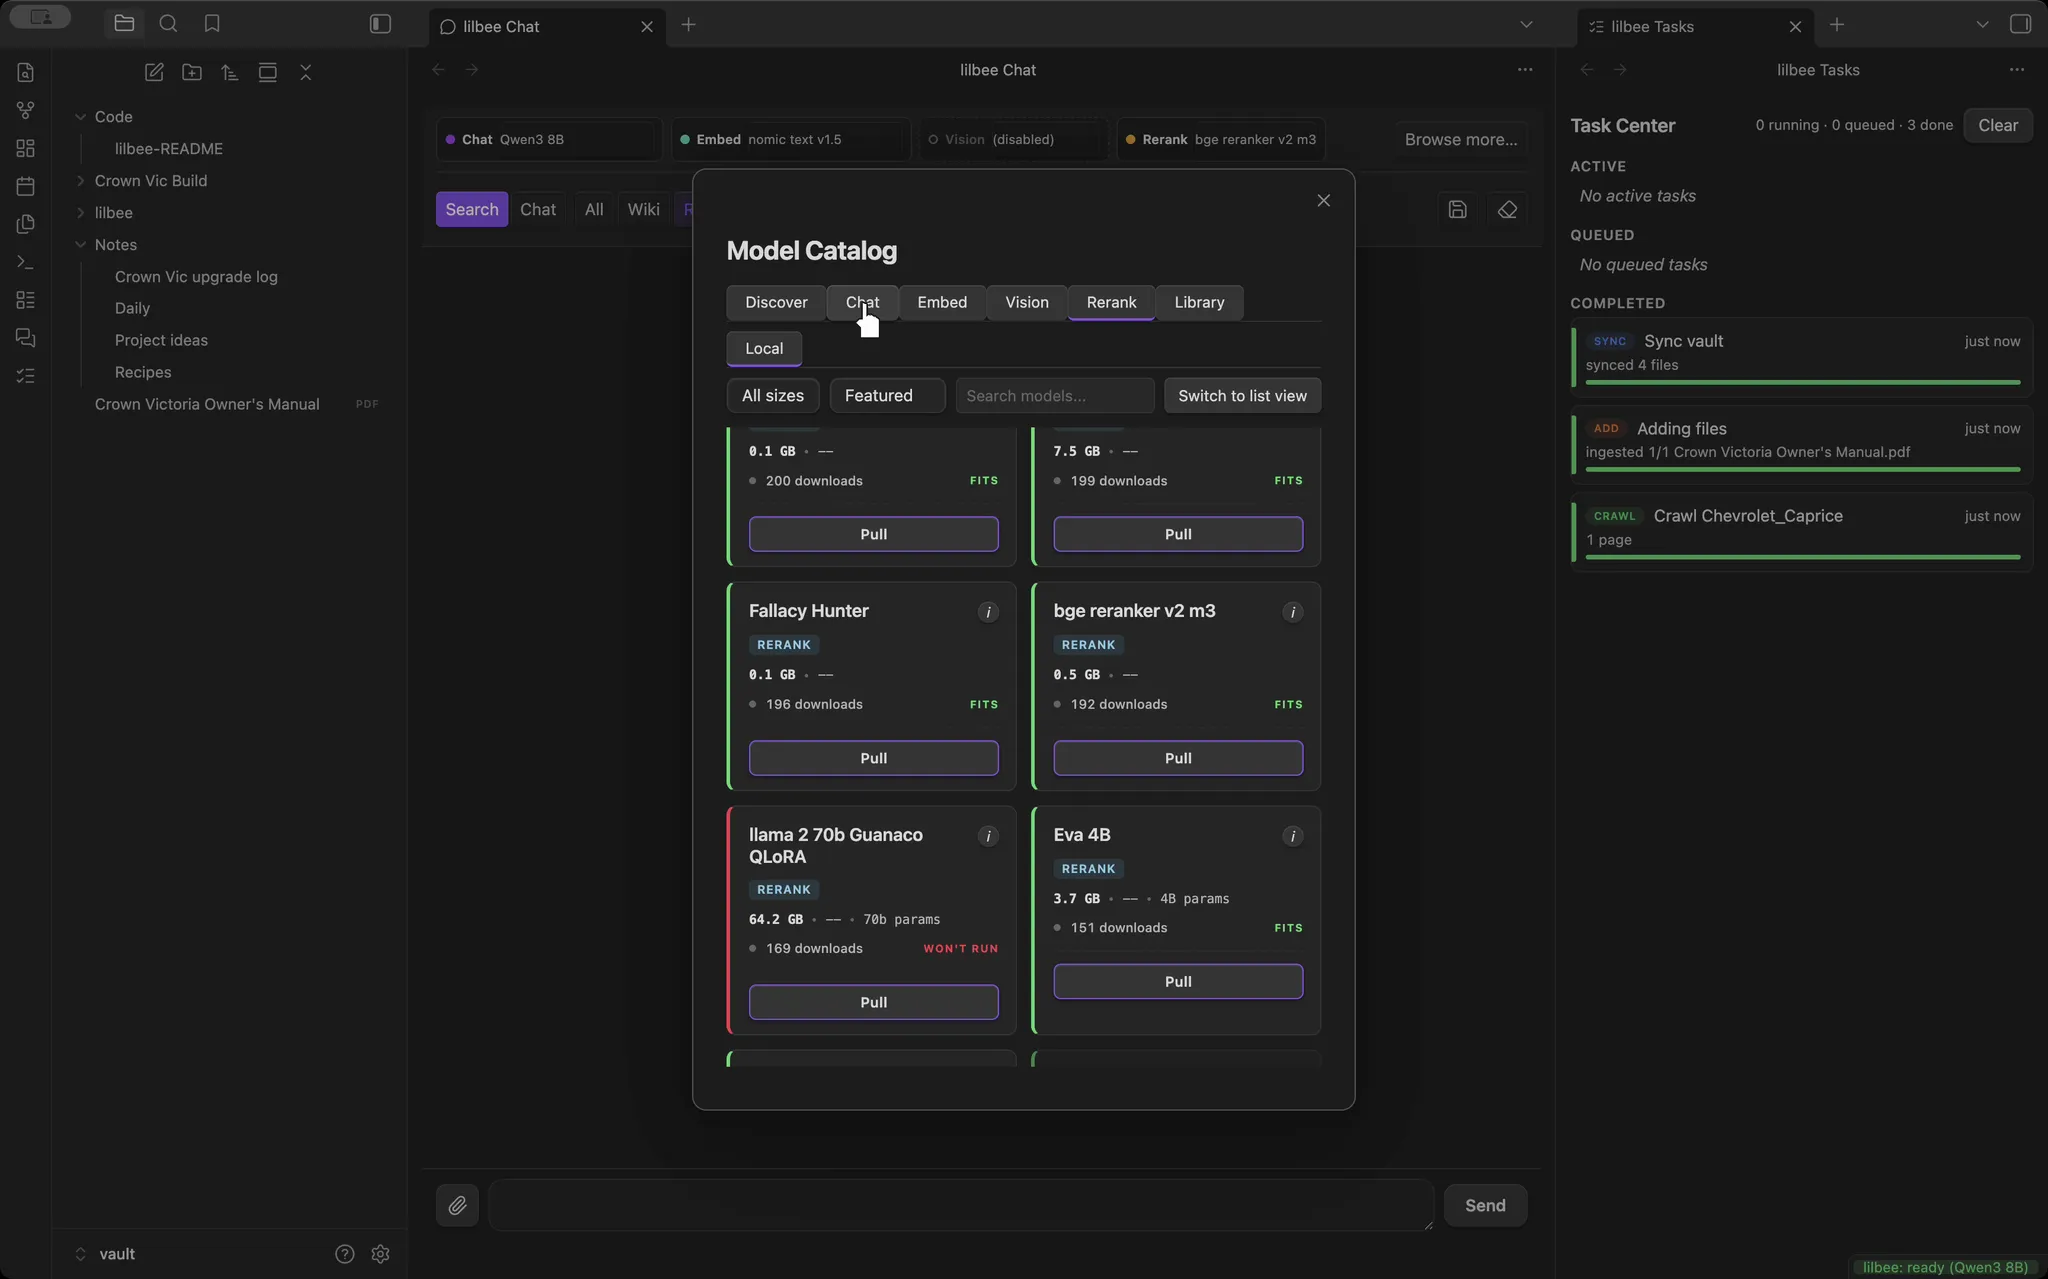Click the Search models input field
2048x1279 pixels.
pyautogui.click(x=1054, y=395)
